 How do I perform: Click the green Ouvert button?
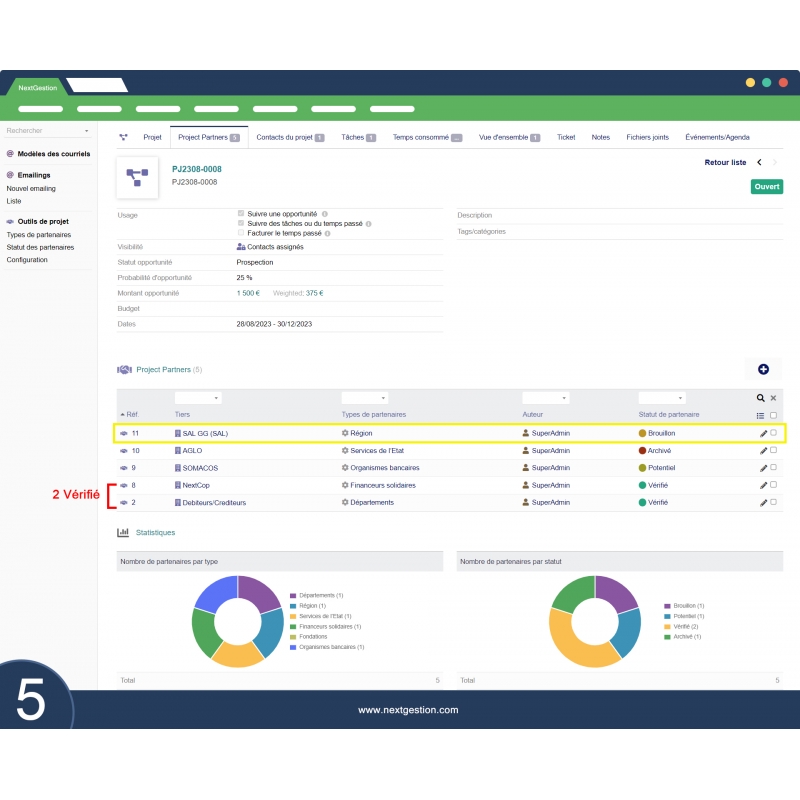(766, 186)
